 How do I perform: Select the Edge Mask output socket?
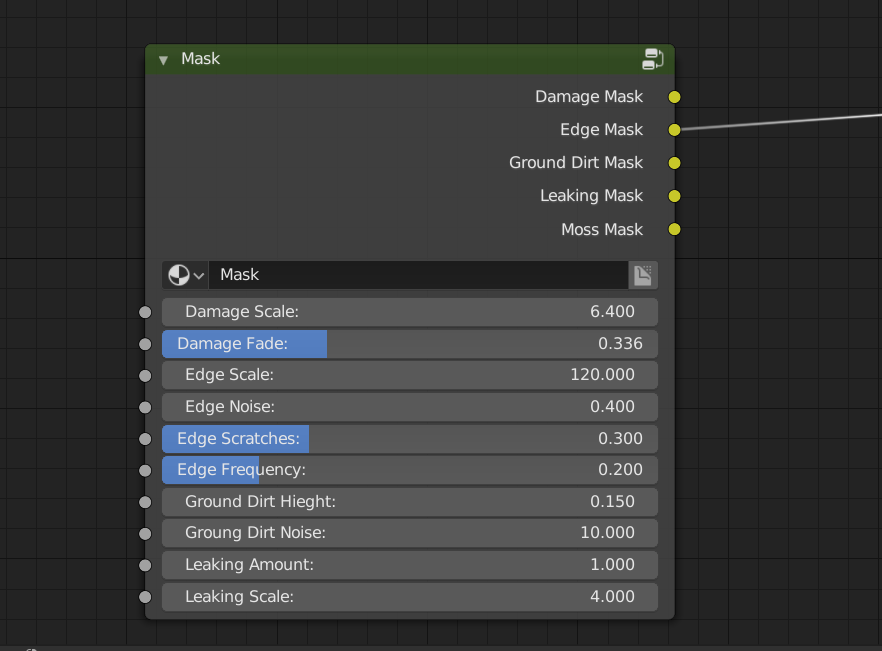[674, 130]
